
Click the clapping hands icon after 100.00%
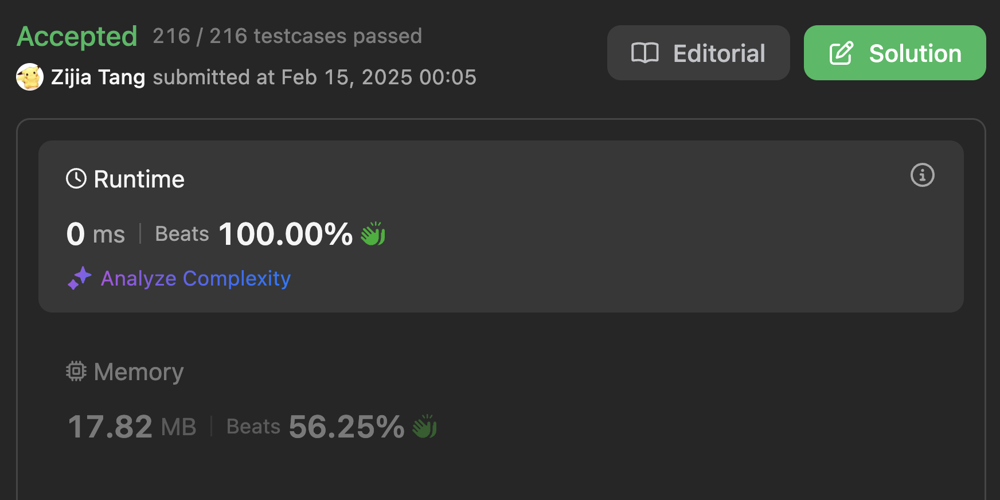pos(373,235)
